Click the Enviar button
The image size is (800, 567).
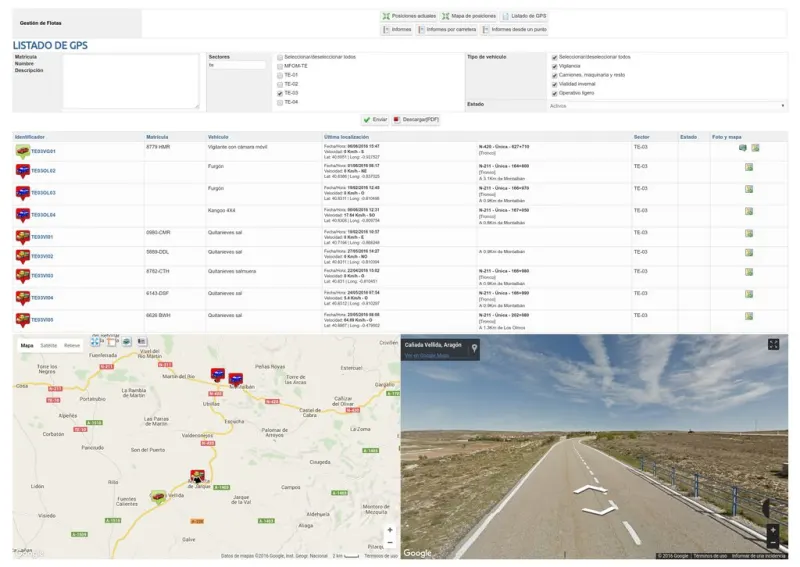(x=375, y=119)
